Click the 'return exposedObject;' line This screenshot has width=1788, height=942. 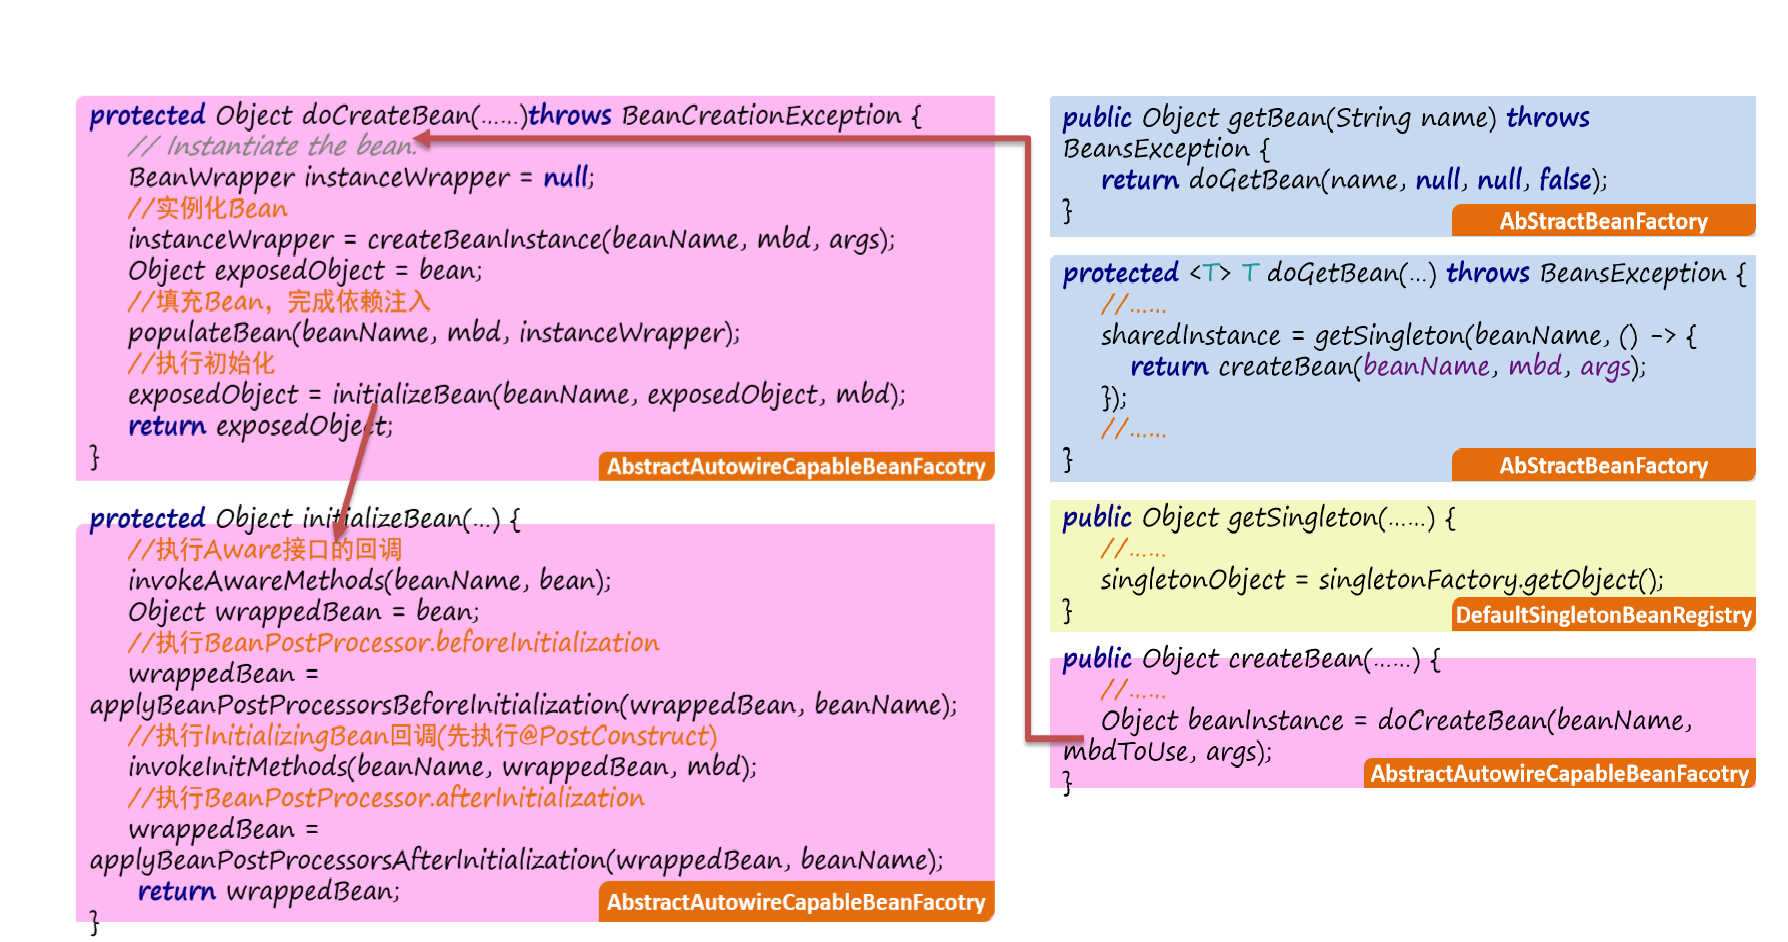tap(260, 425)
